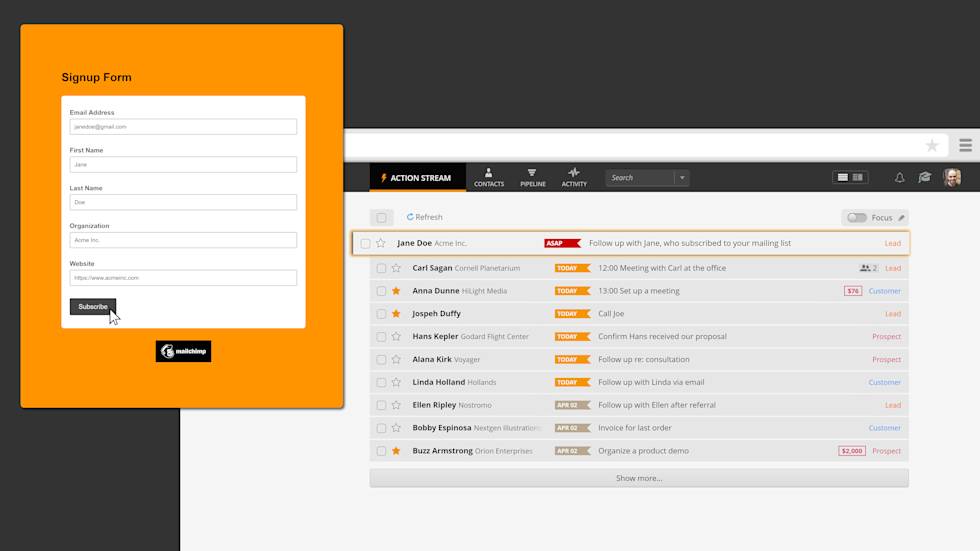
Task: Check the Jospeh Duffy row checkbox
Action: click(381, 314)
